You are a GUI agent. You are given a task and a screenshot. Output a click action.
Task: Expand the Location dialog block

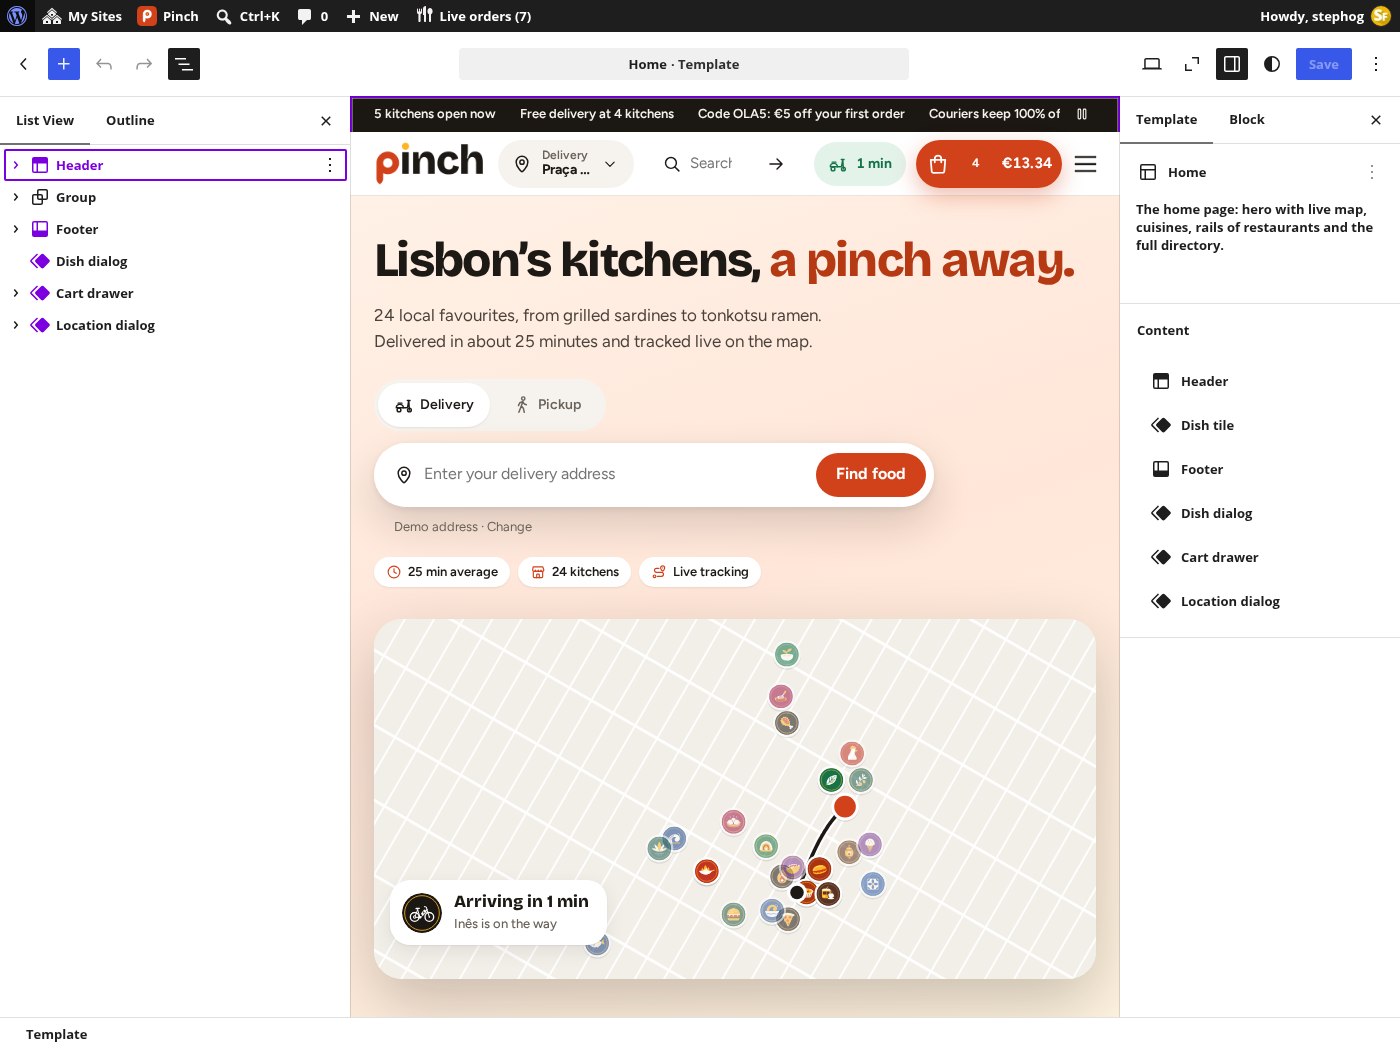(x=16, y=325)
